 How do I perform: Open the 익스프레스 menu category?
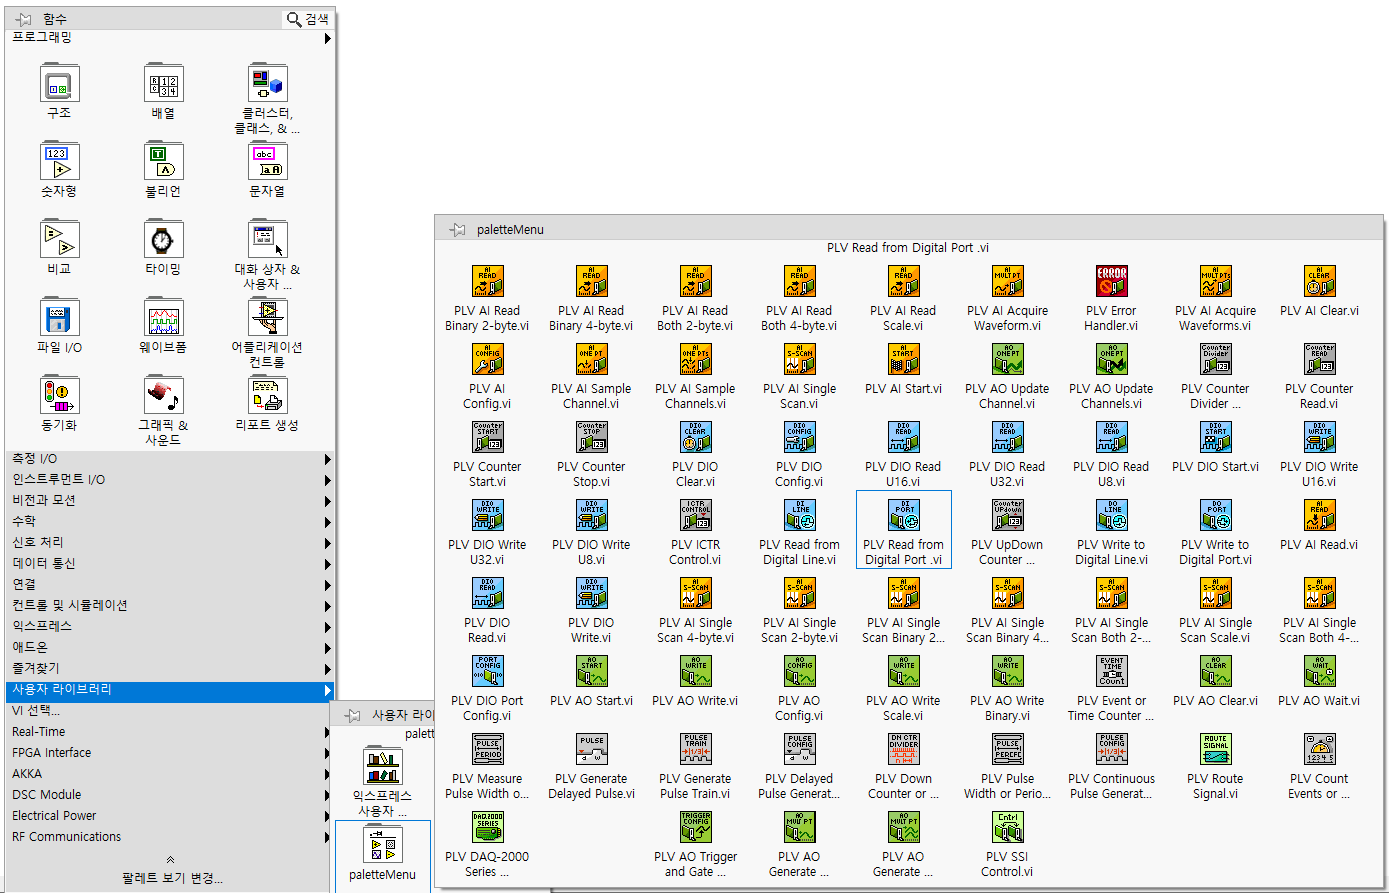point(170,627)
